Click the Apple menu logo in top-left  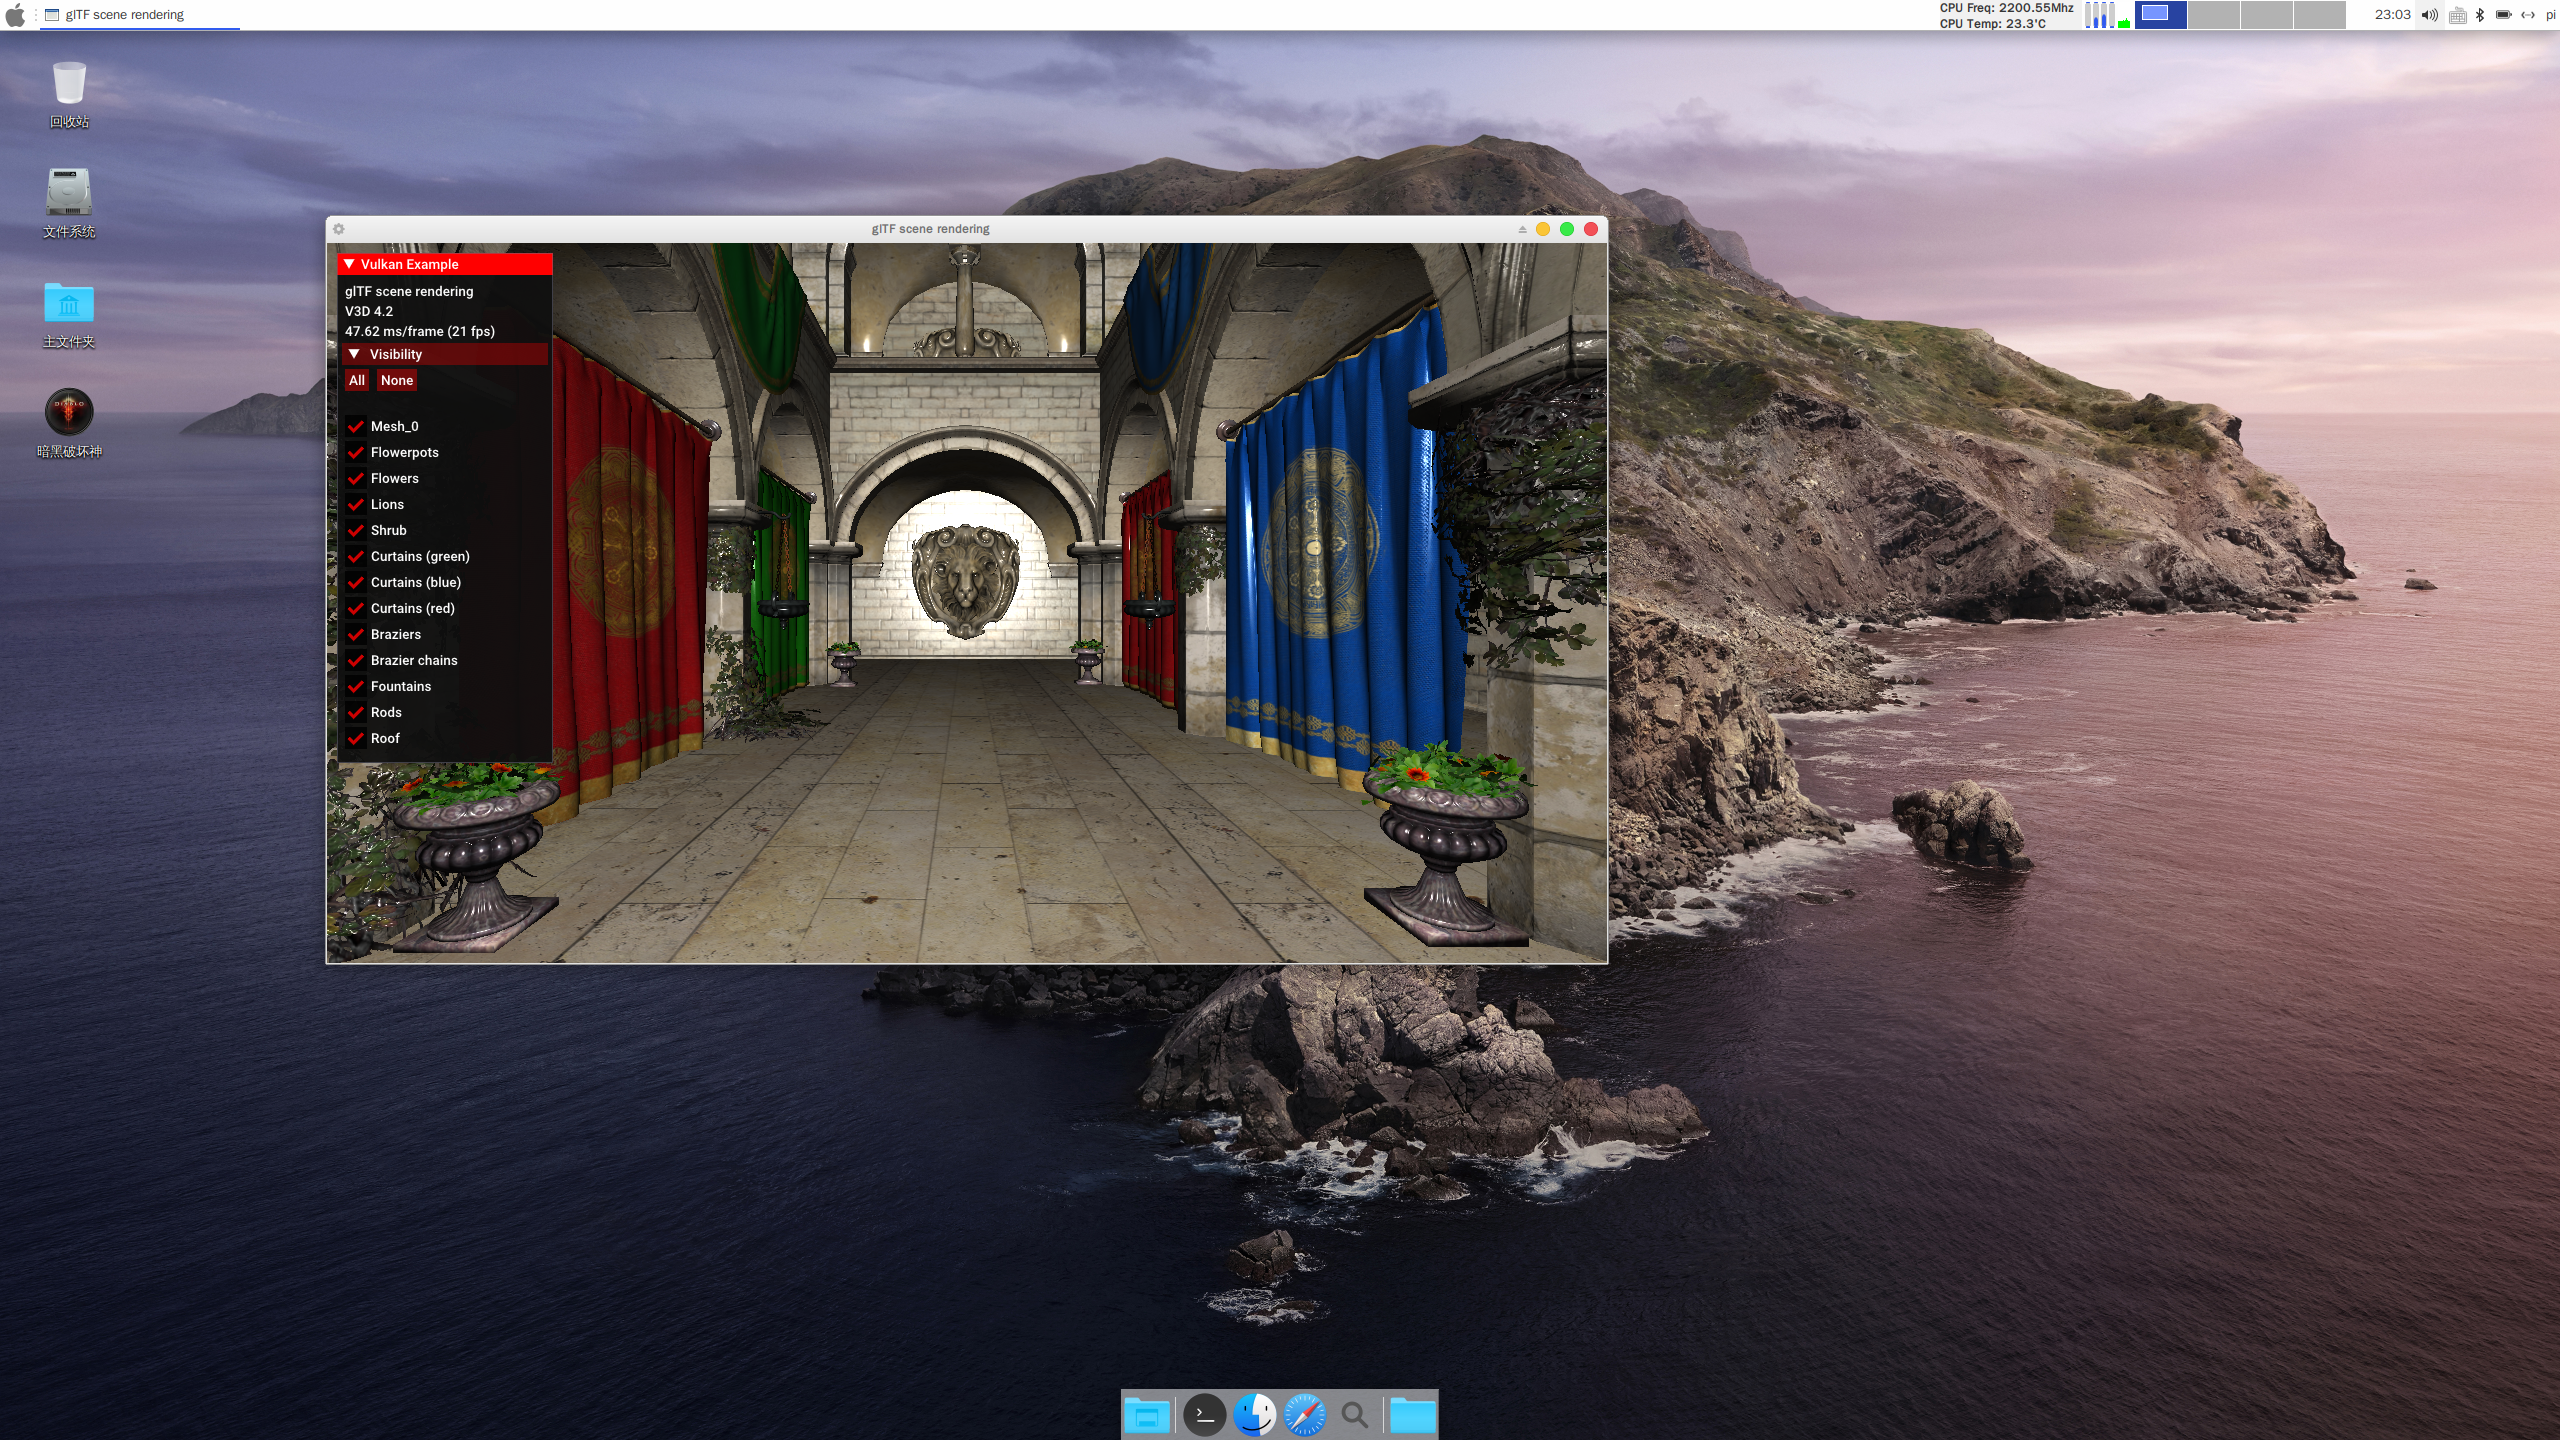tap(15, 15)
